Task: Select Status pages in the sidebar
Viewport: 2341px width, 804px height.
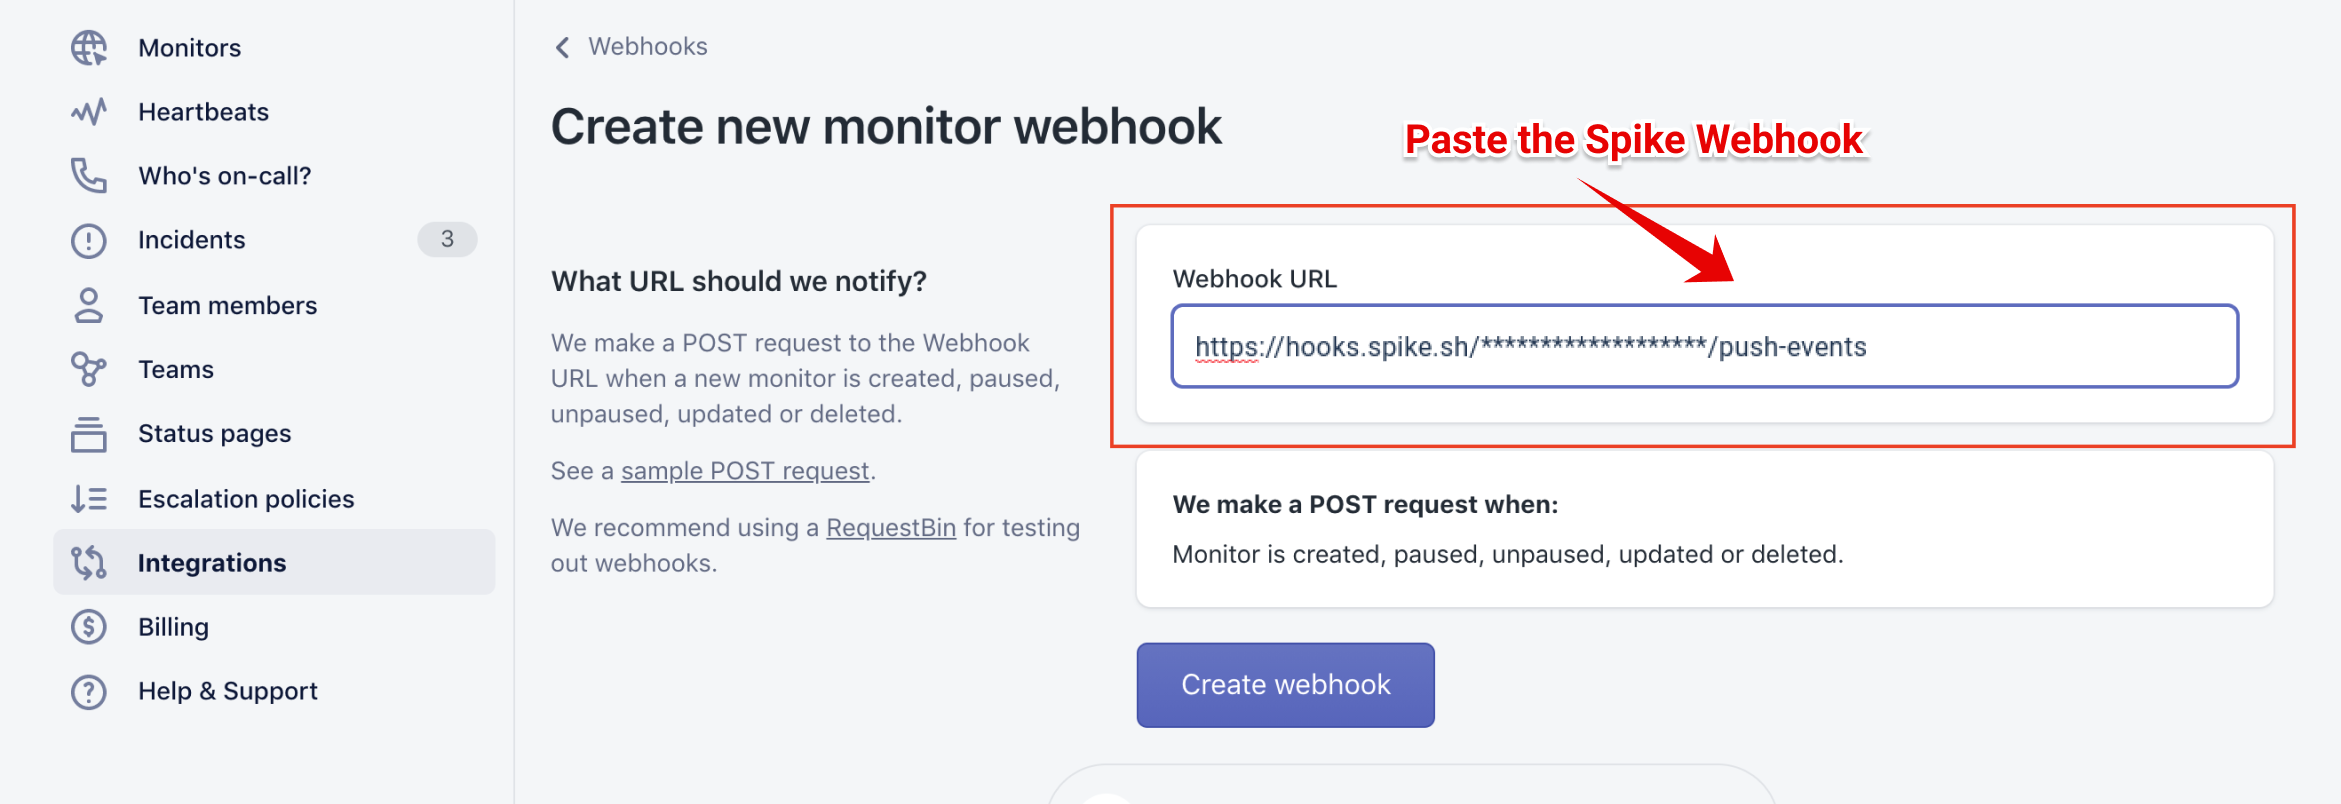Action: coord(214,434)
